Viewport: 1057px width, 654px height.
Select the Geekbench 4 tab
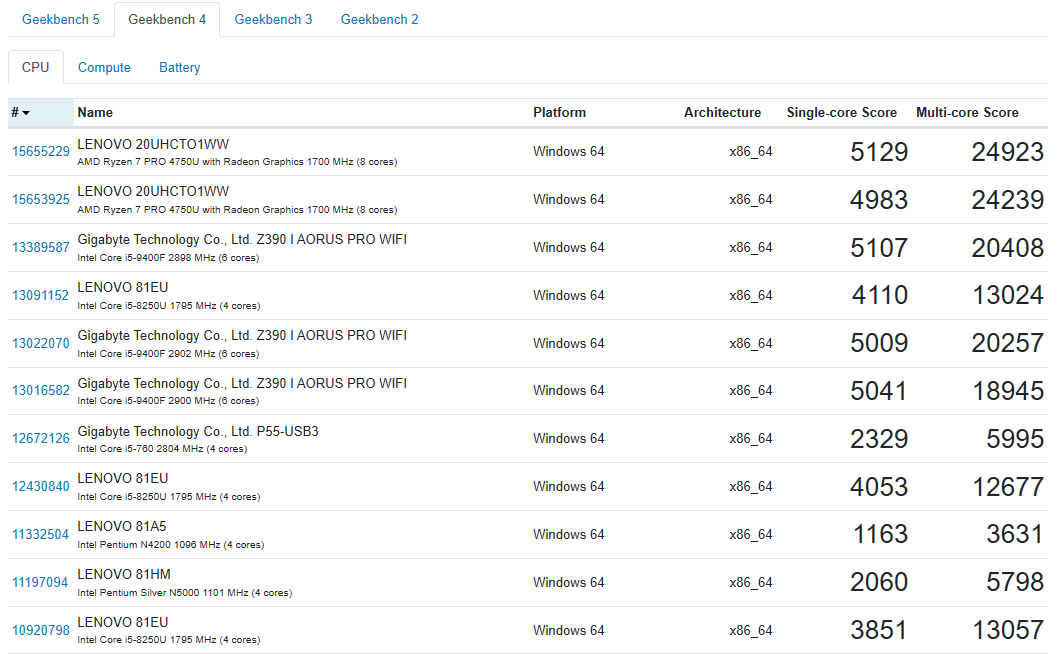pyautogui.click(x=167, y=20)
